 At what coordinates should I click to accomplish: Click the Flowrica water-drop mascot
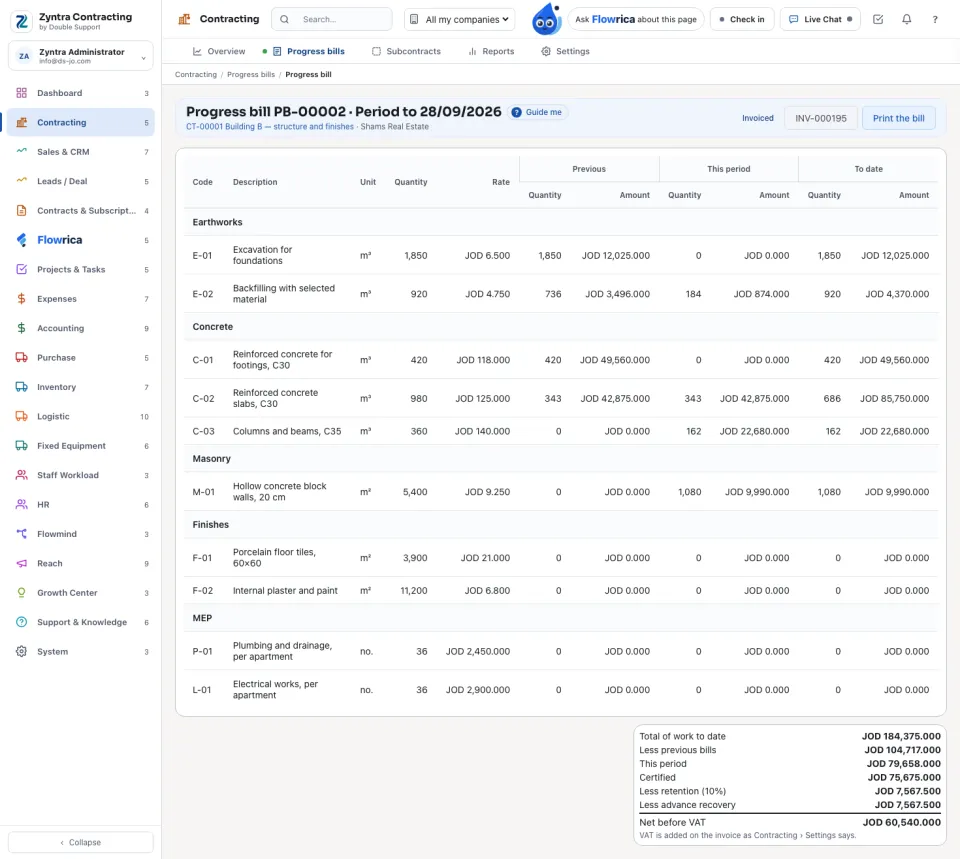[x=546, y=19]
